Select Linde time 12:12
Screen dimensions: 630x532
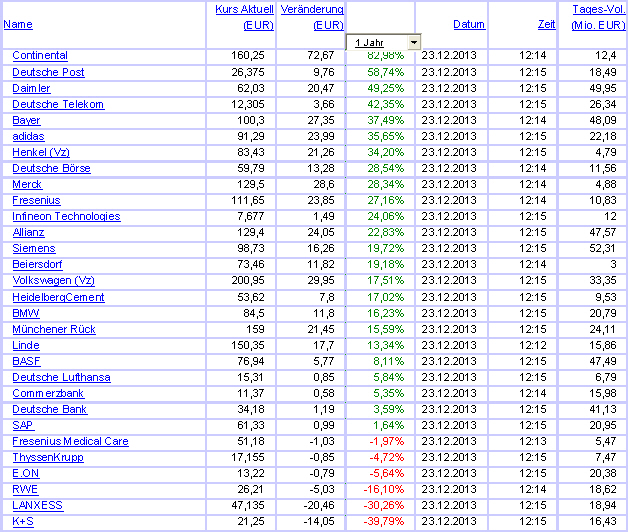532,346
